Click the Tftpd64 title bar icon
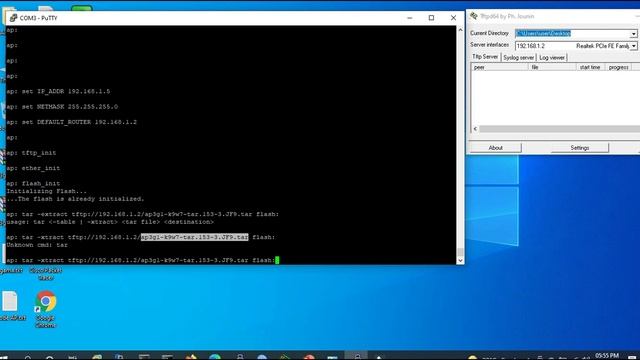Screen dimensions: 640x360 click(x=474, y=16)
